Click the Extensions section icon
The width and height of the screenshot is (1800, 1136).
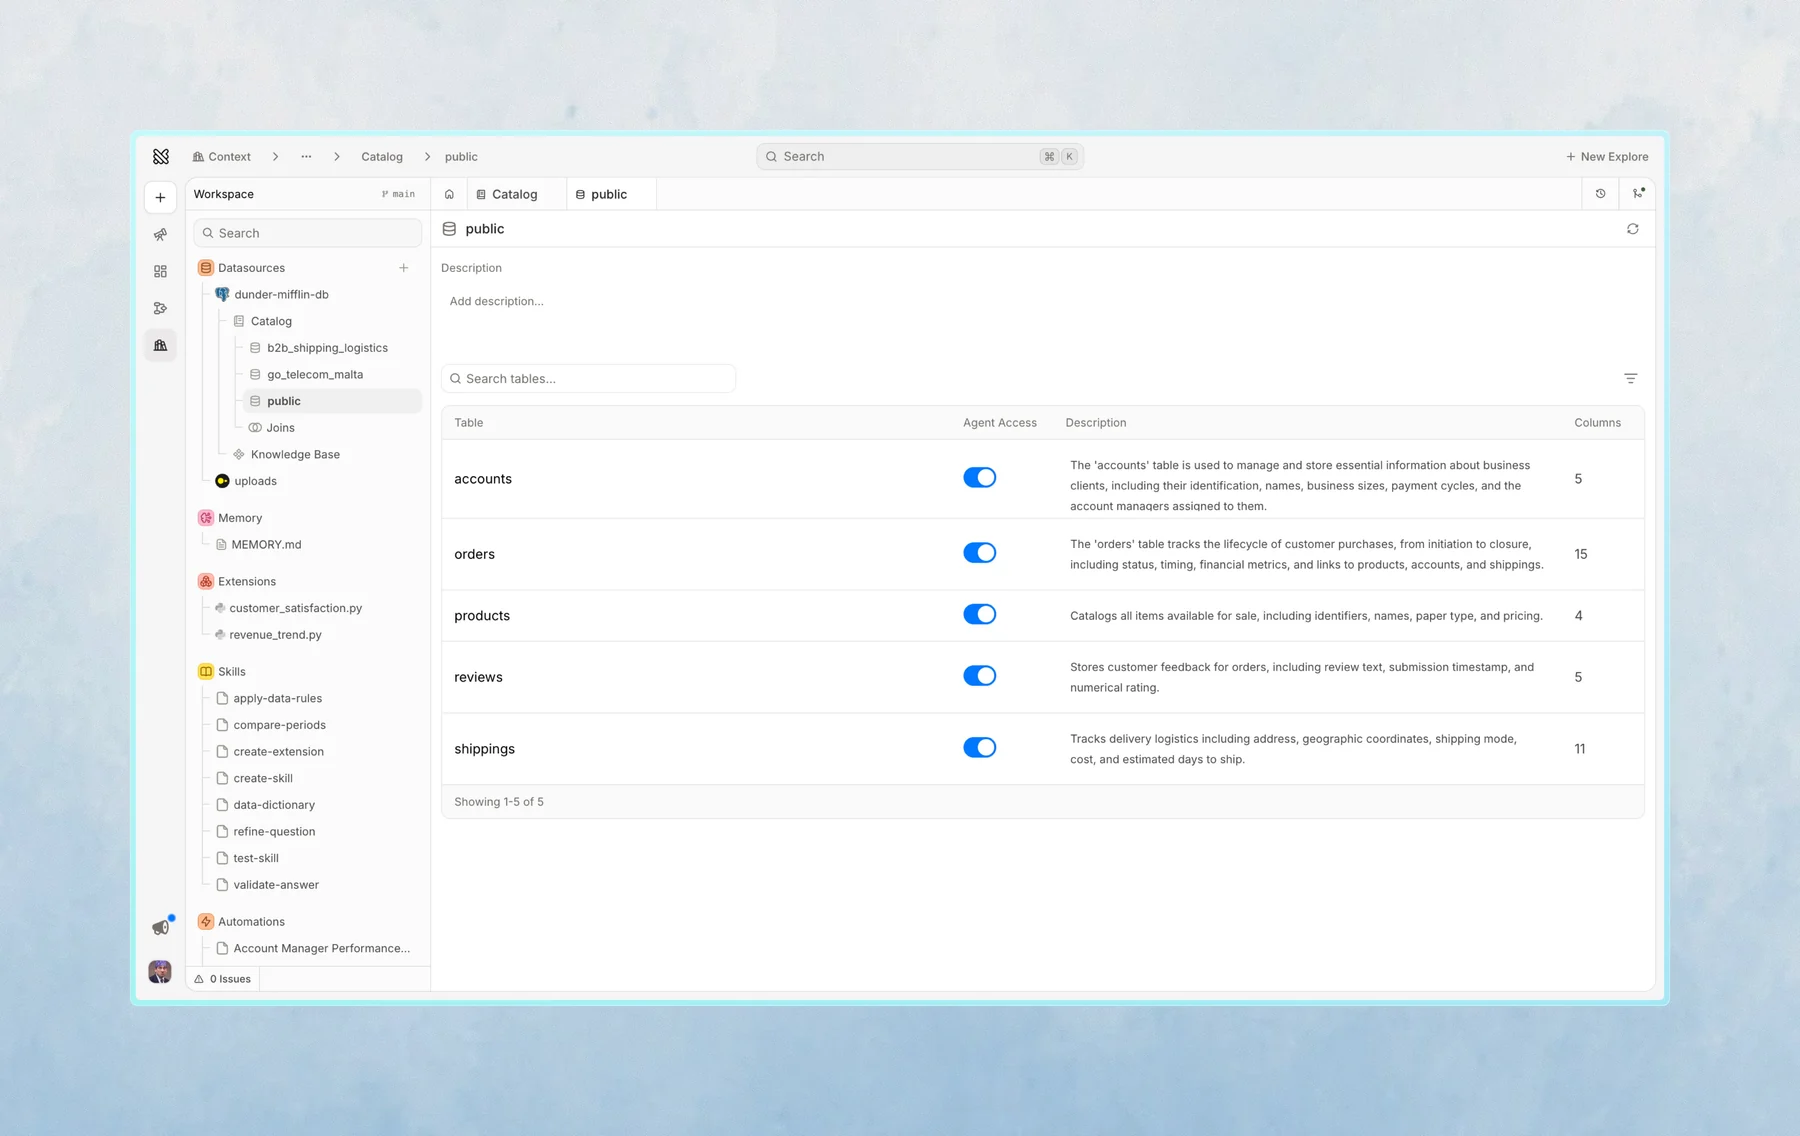(x=206, y=581)
